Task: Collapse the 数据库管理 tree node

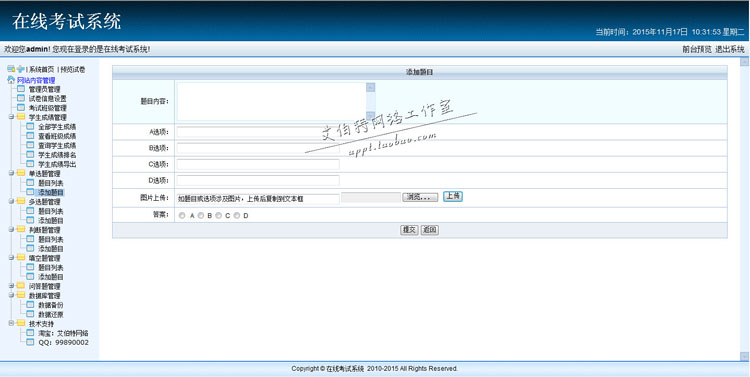Action: (11, 296)
